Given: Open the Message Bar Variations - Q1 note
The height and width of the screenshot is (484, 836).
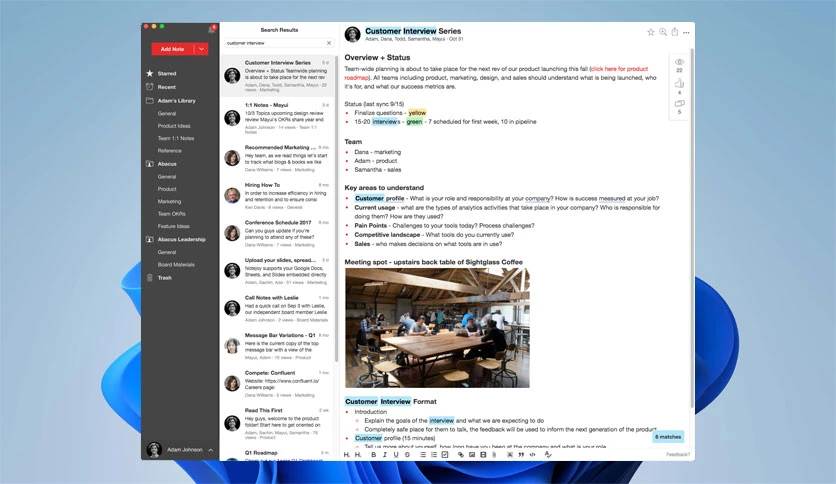Looking at the screenshot, I should pyautogui.click(x=278, y=346).
